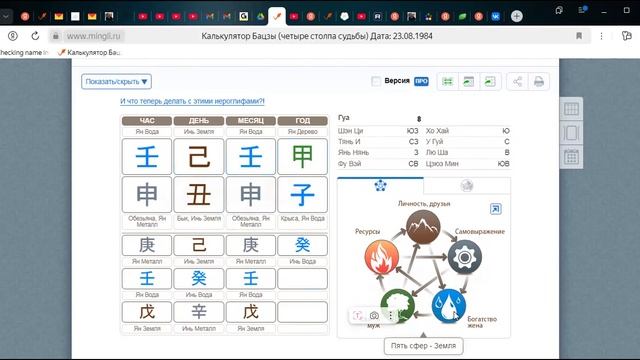The height and width of the screenshot is (360, 640).
Task: Click the ЧАС column header
Action: click(x=147, y=121)
